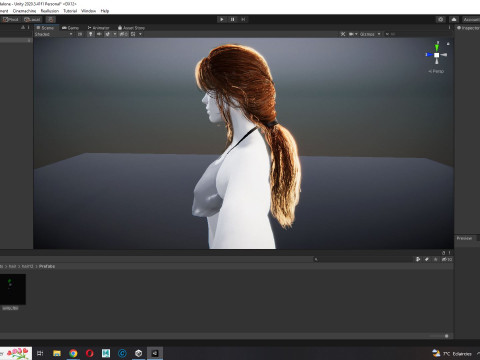Image resolution: width=480 pixels, height=360 pixels.
Task: Switch to the Scene tab
Action: (x=45, y=28)
